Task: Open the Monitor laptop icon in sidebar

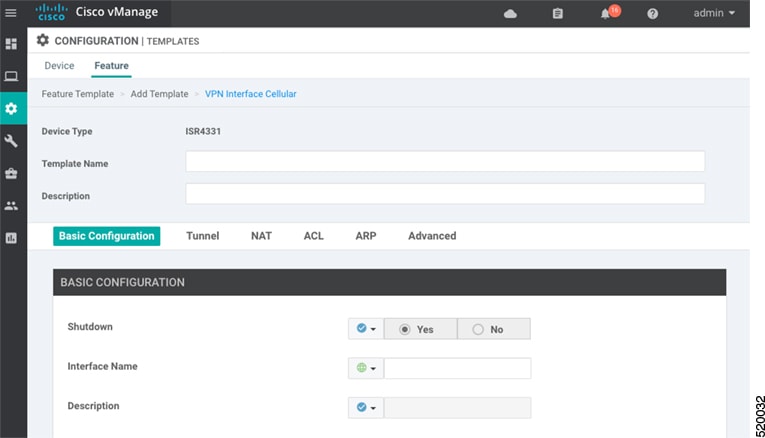Action: (x=11, y=76)
